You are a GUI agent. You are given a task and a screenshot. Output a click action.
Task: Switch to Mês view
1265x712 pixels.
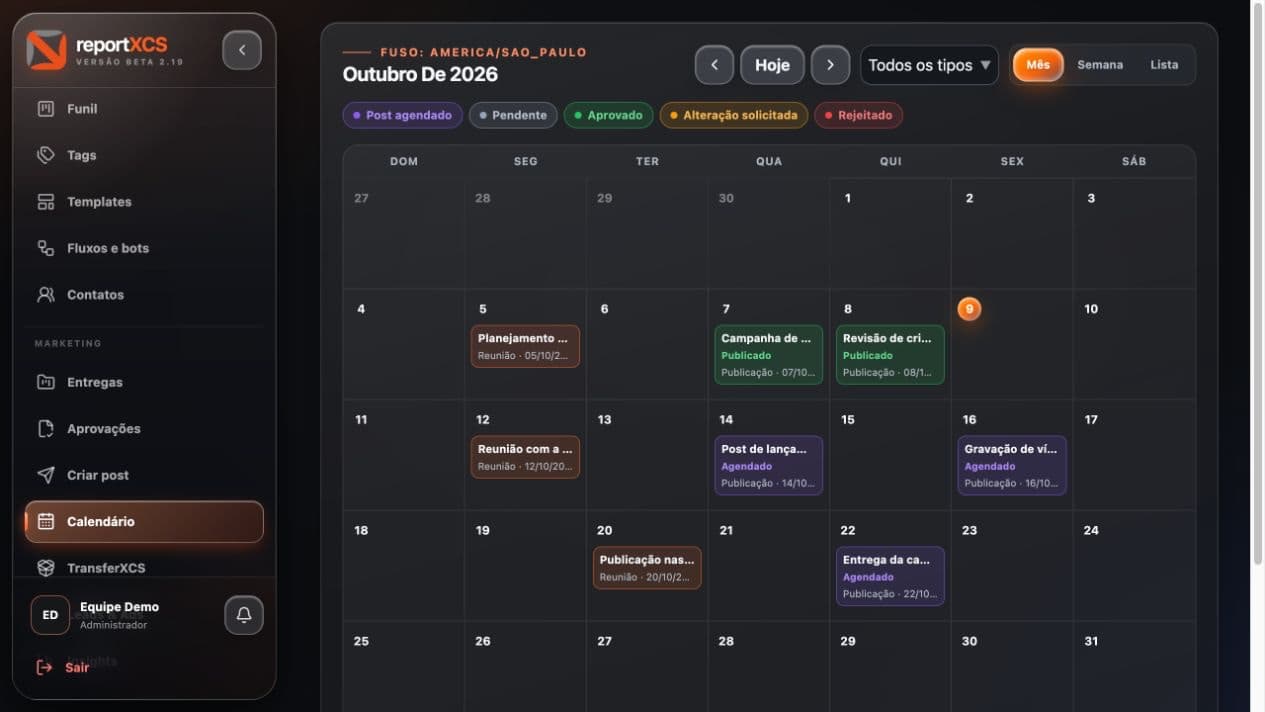[1038, 65]
